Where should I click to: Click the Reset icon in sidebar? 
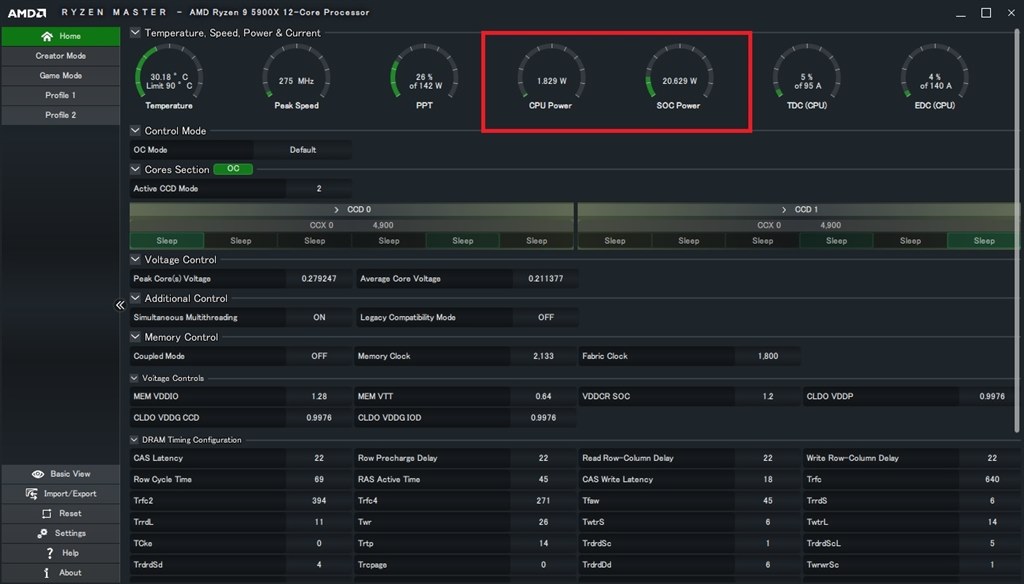(x=46, y=513)
